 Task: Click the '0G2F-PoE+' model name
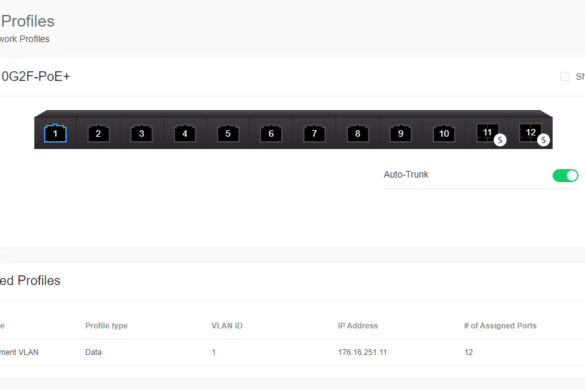(x=35, y=77)
